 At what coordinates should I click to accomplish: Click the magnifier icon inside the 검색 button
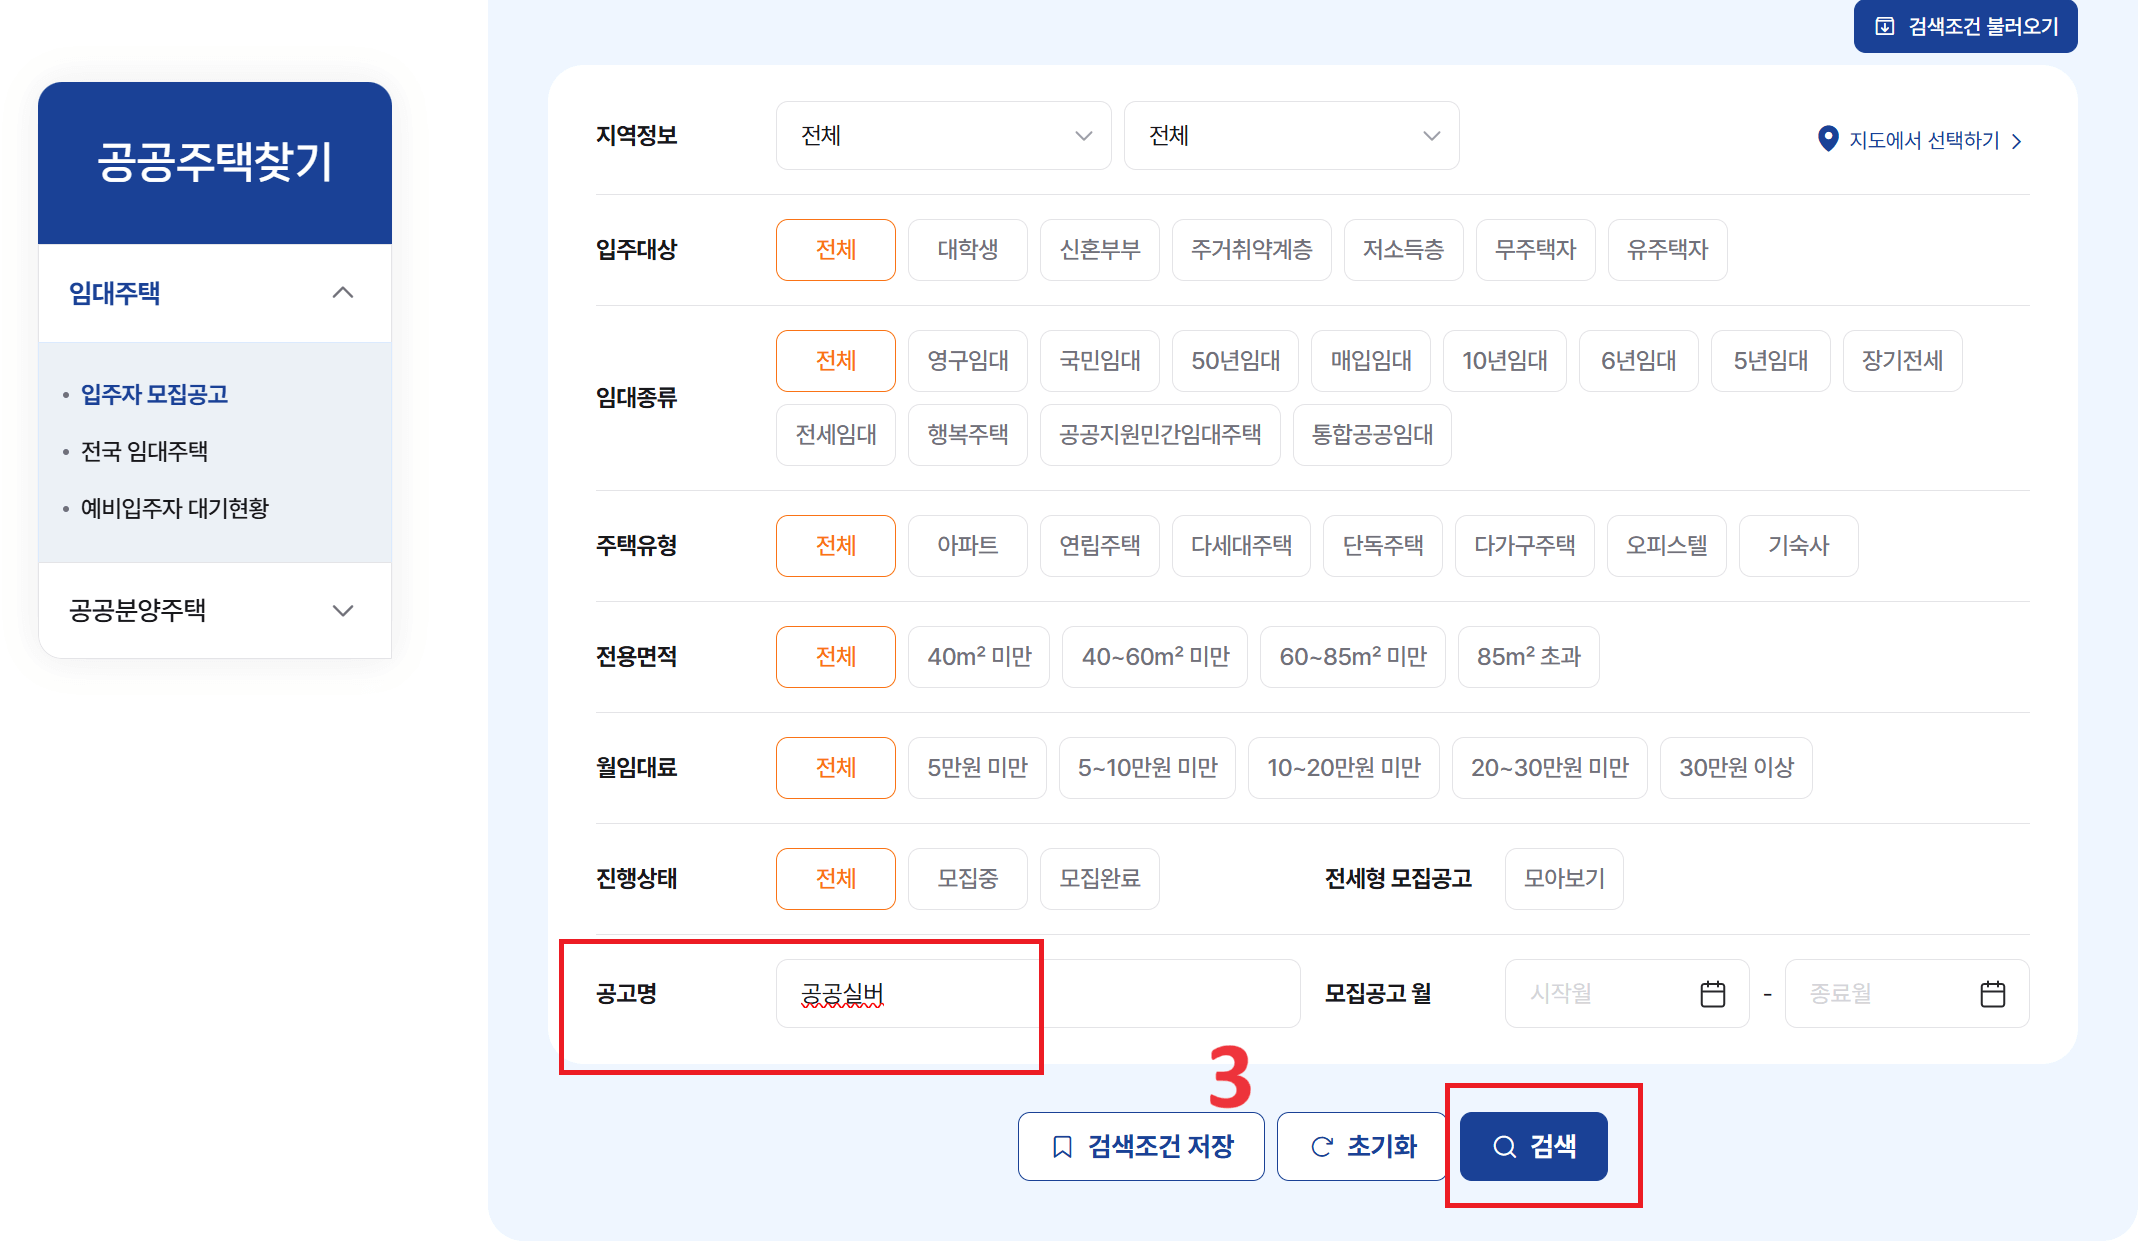pyautogui.click(x=1503, y=1146)
